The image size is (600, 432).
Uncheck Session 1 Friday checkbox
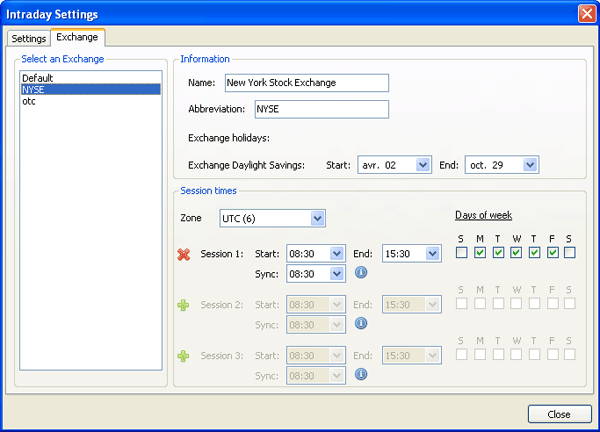click(x=553, y=253)
